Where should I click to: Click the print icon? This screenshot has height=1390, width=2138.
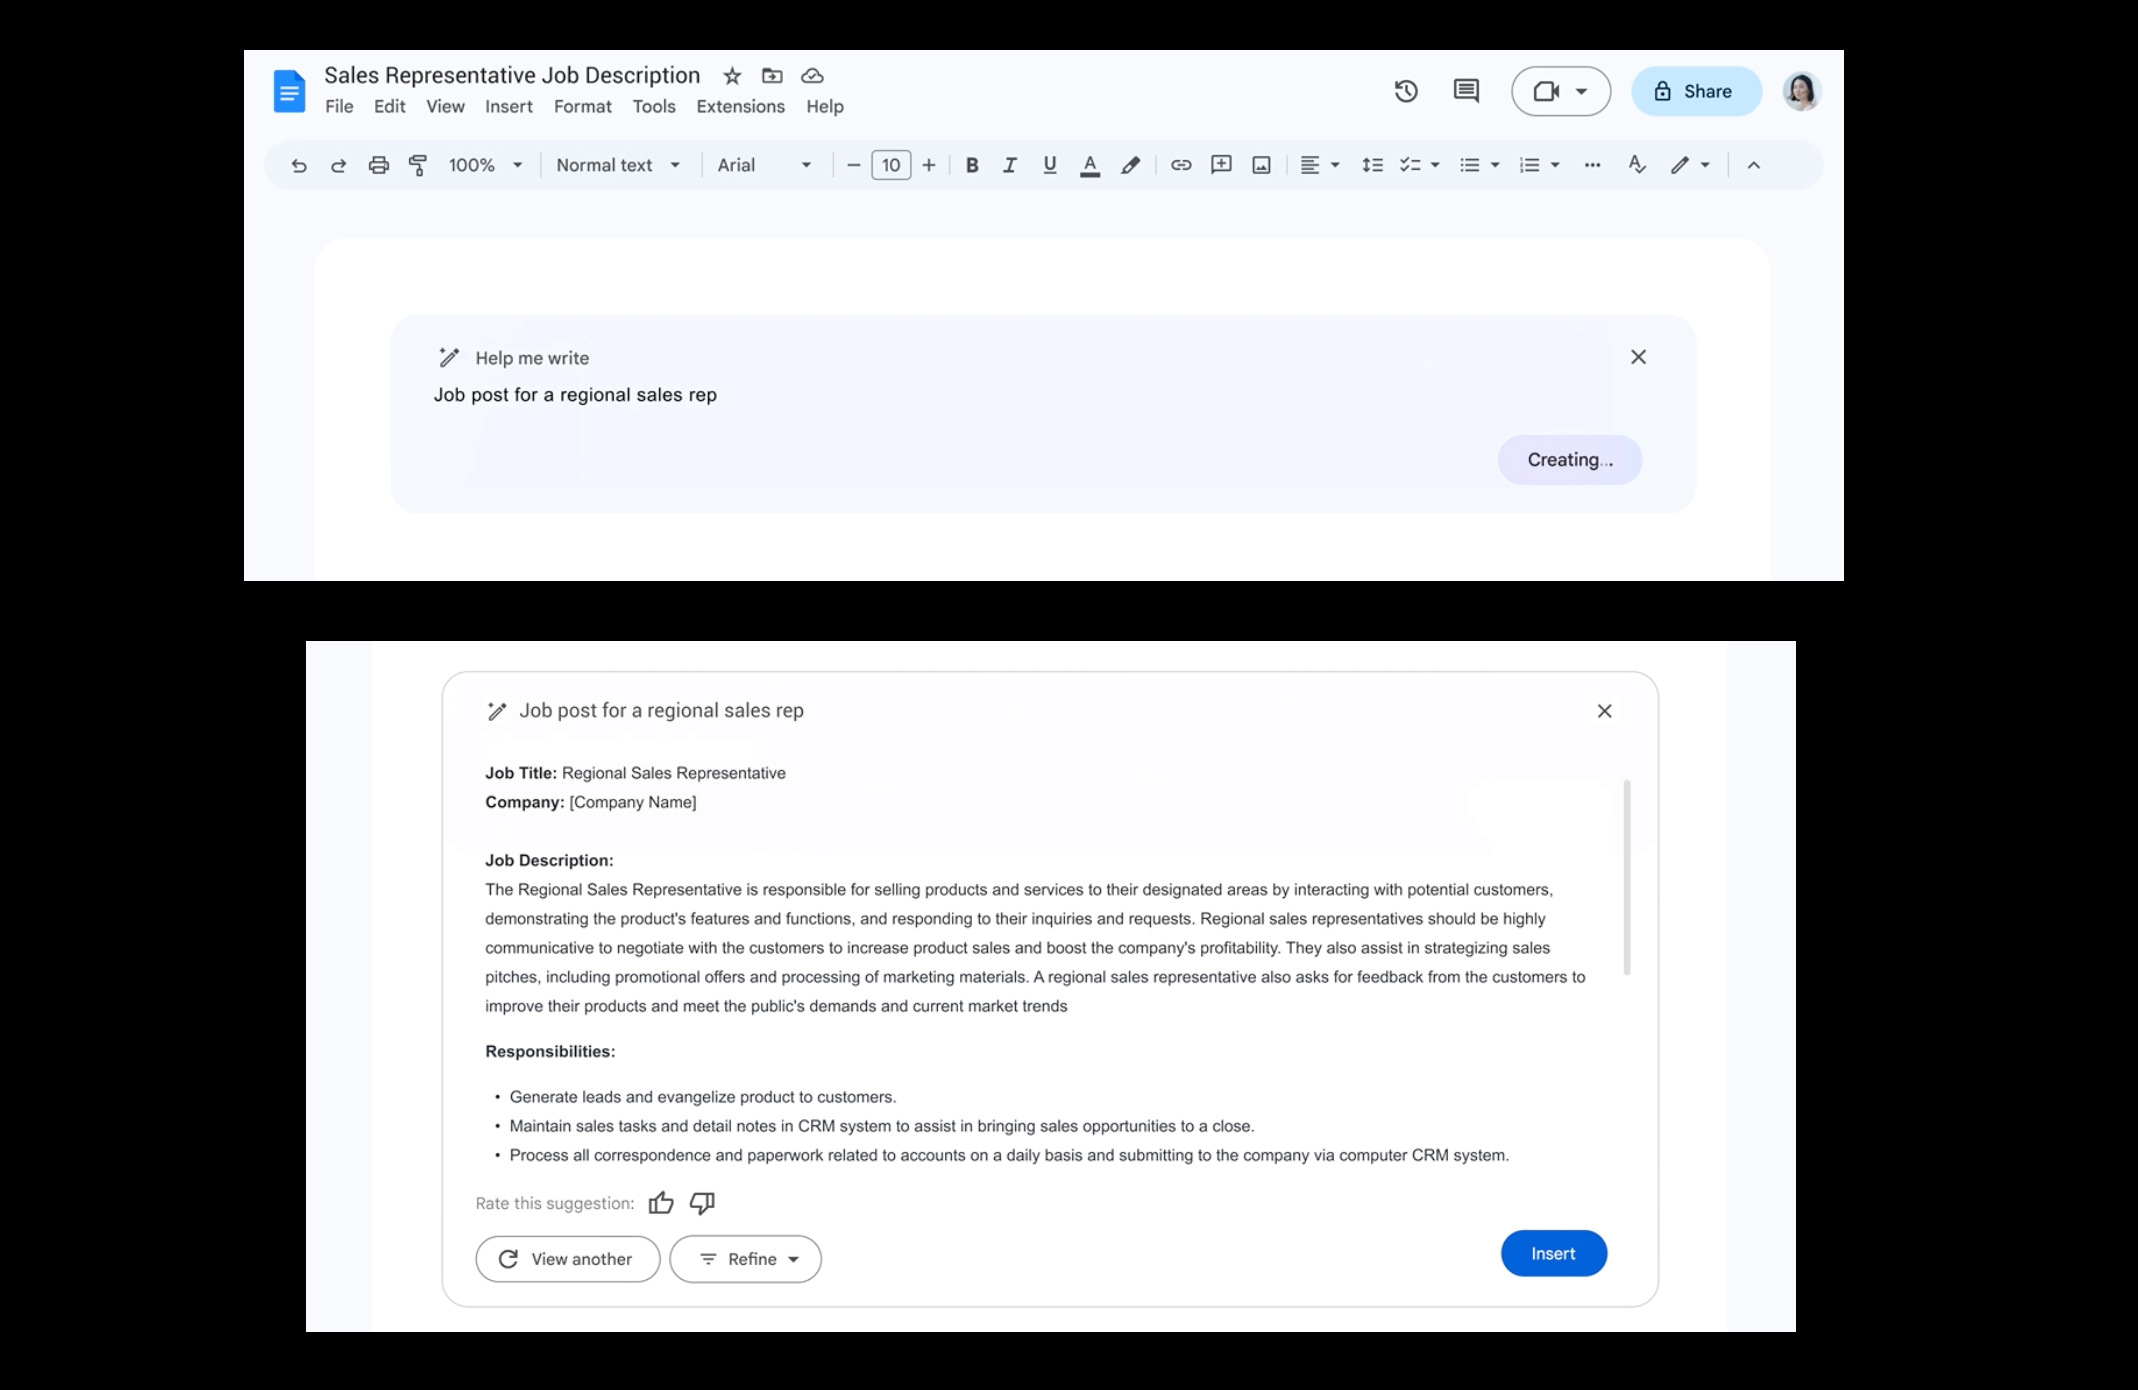(x=378, y=166)
